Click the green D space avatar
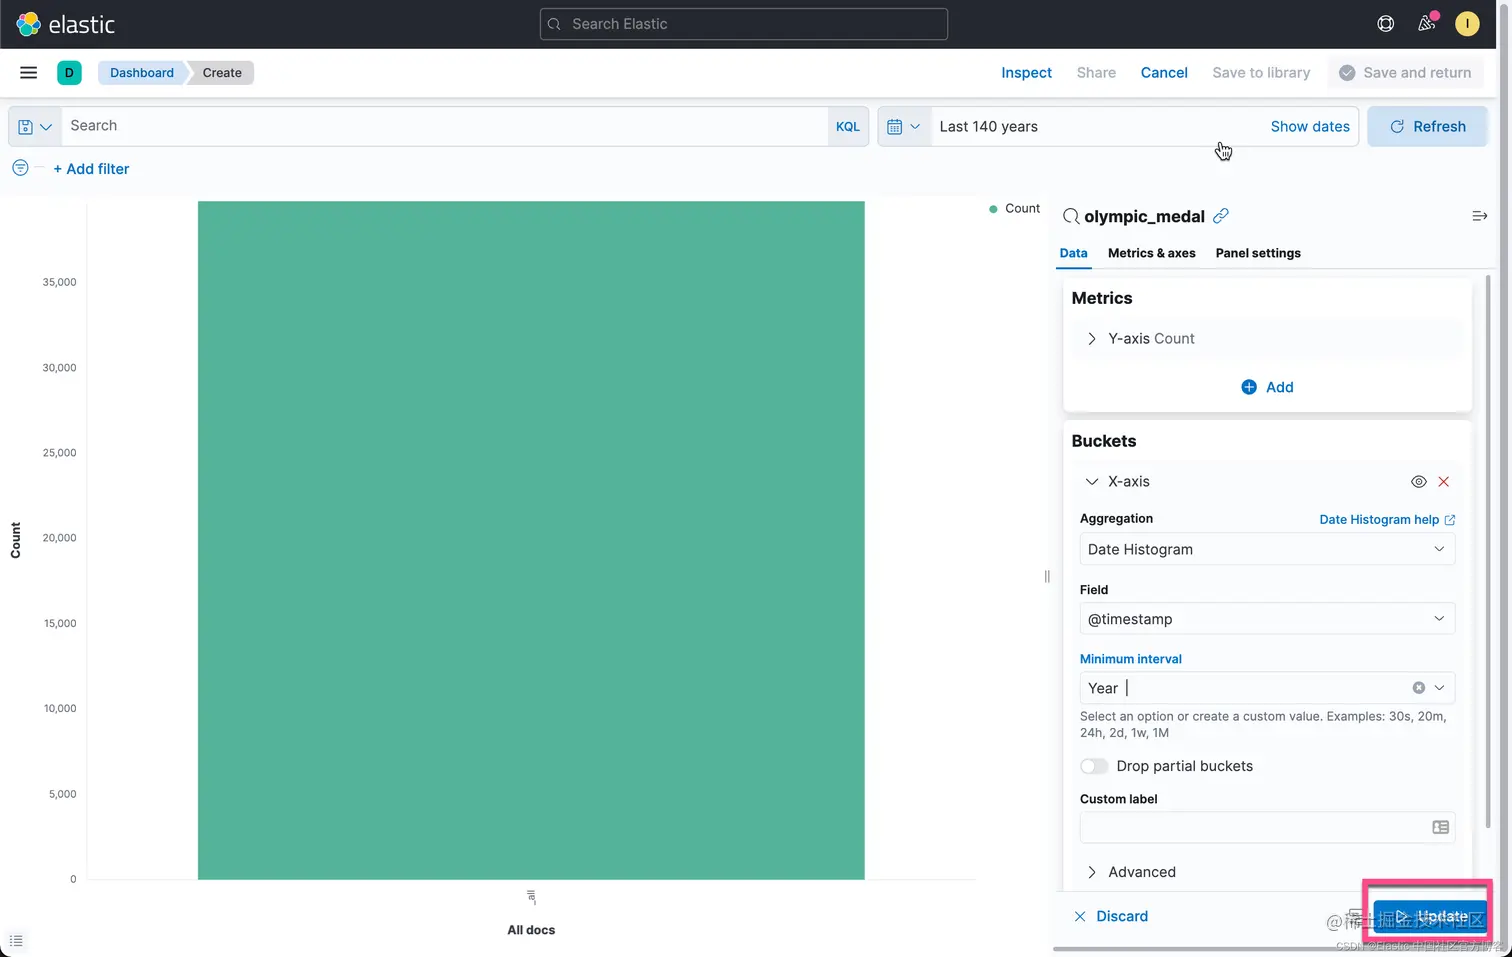 coord(69,72)
